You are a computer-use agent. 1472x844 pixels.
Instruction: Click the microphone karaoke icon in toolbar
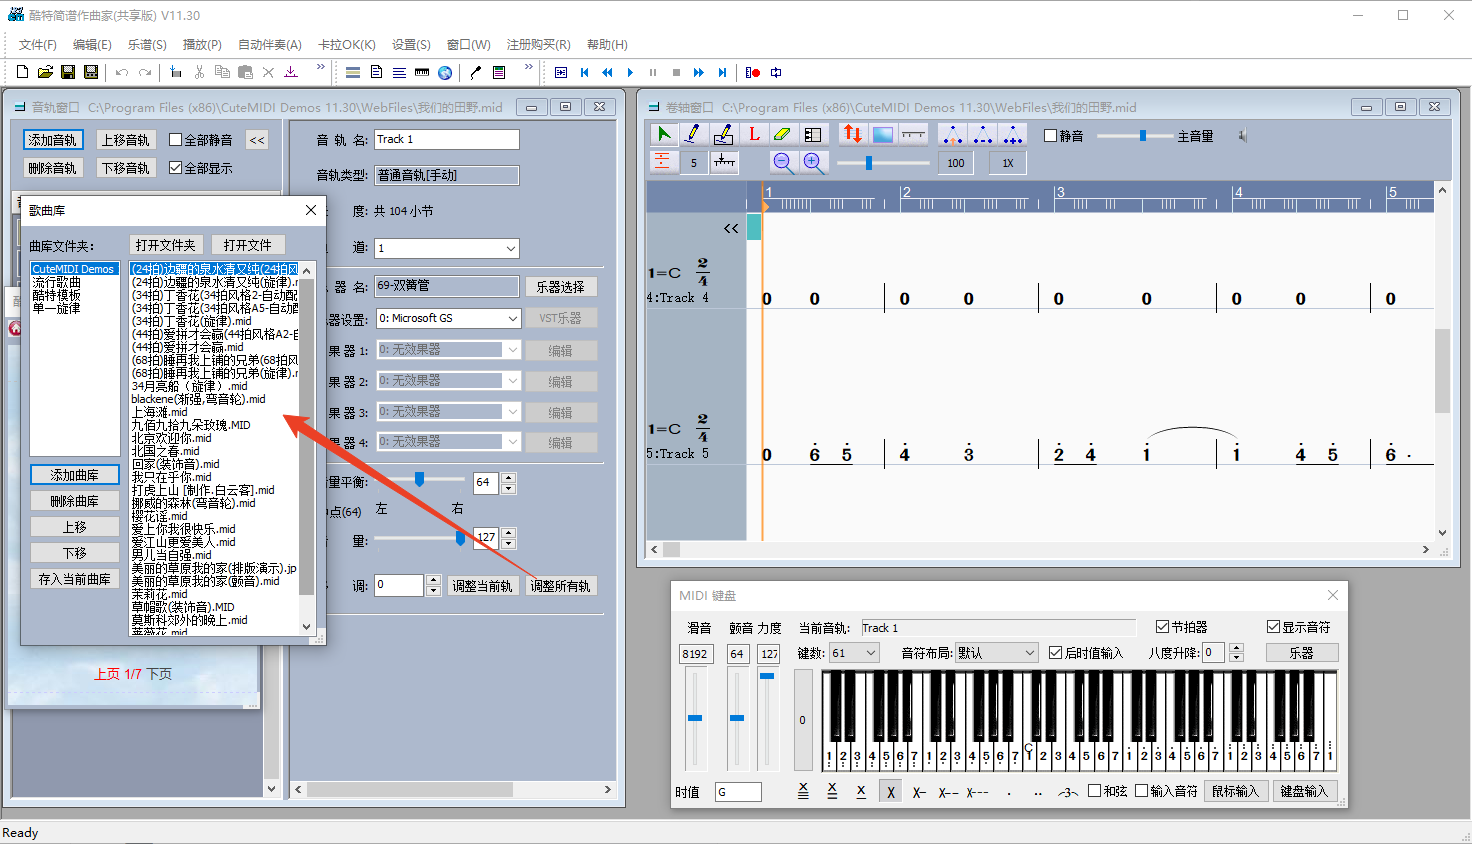[x=476, y=72]
